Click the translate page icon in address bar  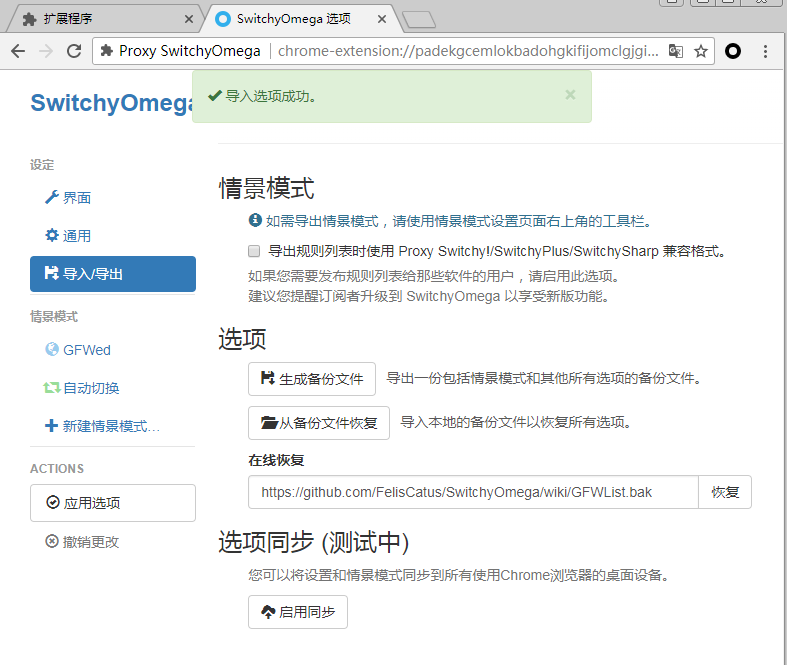(x=676, y=51)
